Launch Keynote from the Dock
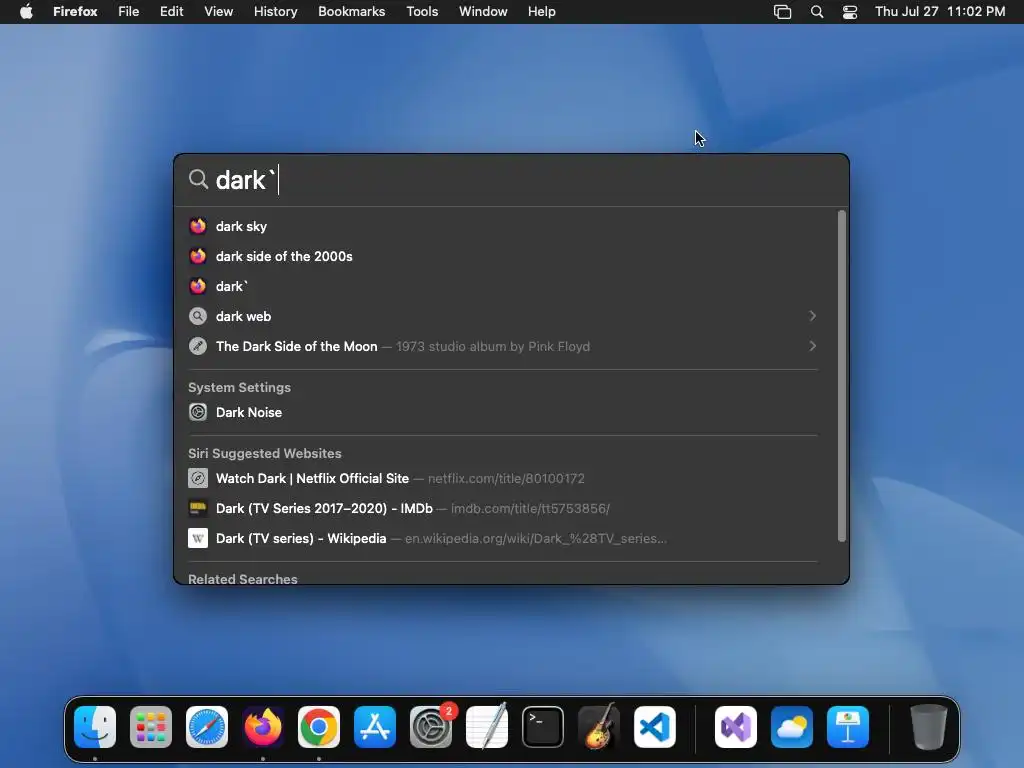This screenshot has height=768, width=1024. pos(848,727)
